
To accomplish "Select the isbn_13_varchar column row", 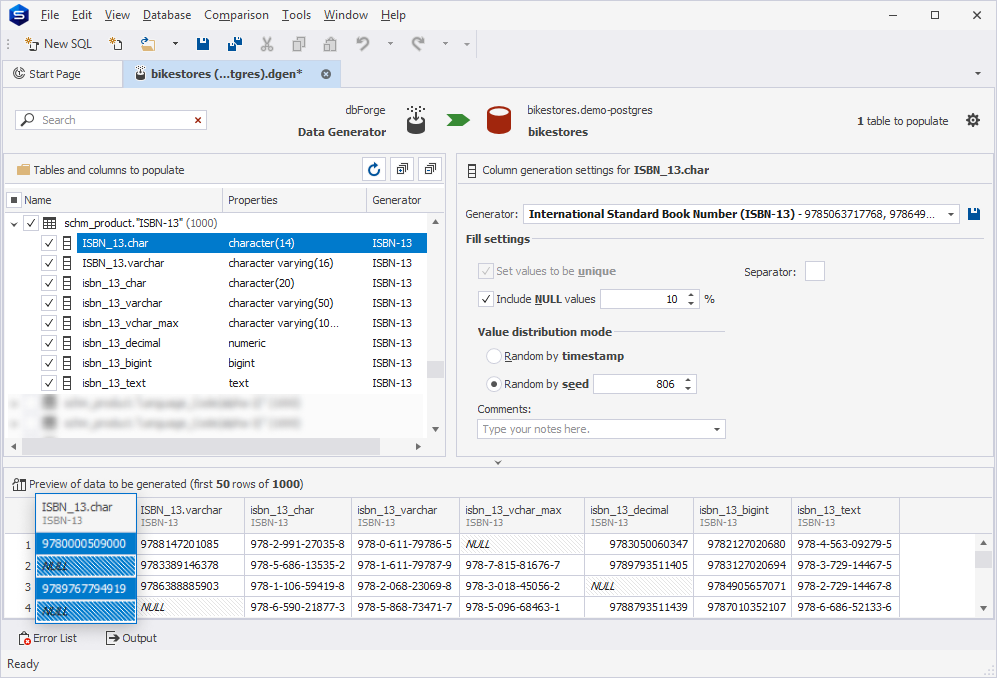I will pyautogui.click(x=251, y=303).
